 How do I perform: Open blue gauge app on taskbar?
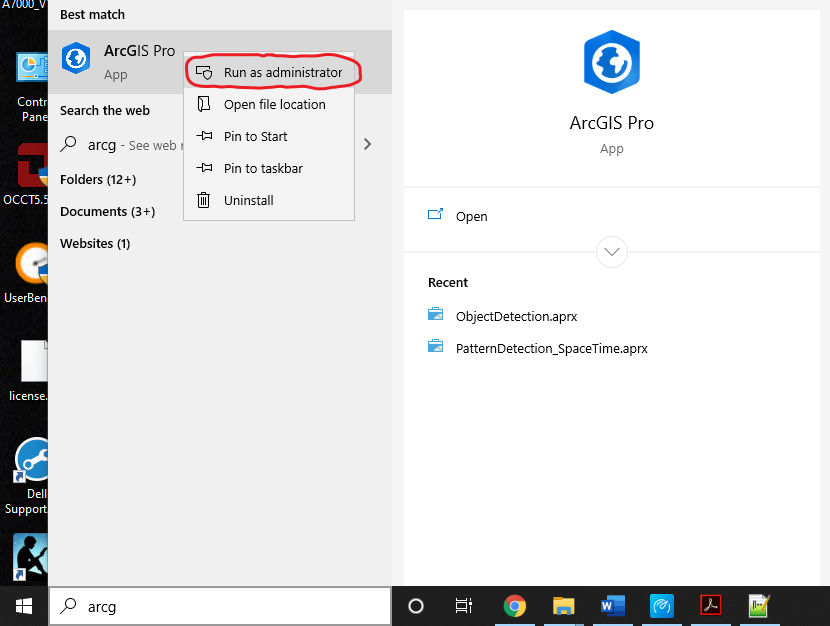[662, 606]
